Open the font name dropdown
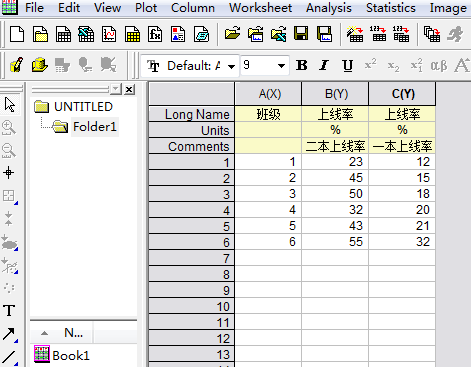The width and height of the screenshot is (471, 367). click(x=231, y=66)
